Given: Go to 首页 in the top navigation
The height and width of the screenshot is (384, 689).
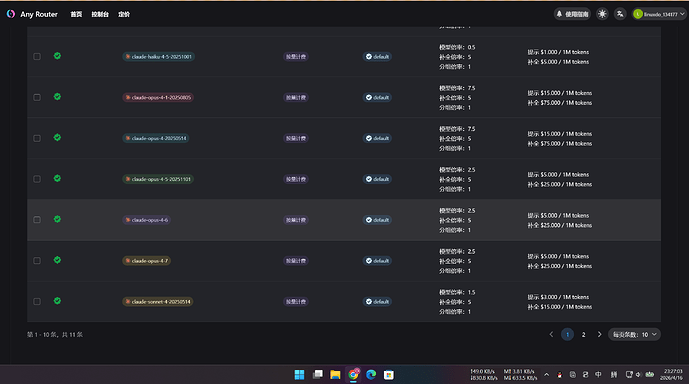Looking at the screenshot, I should [x=76, y=14].
